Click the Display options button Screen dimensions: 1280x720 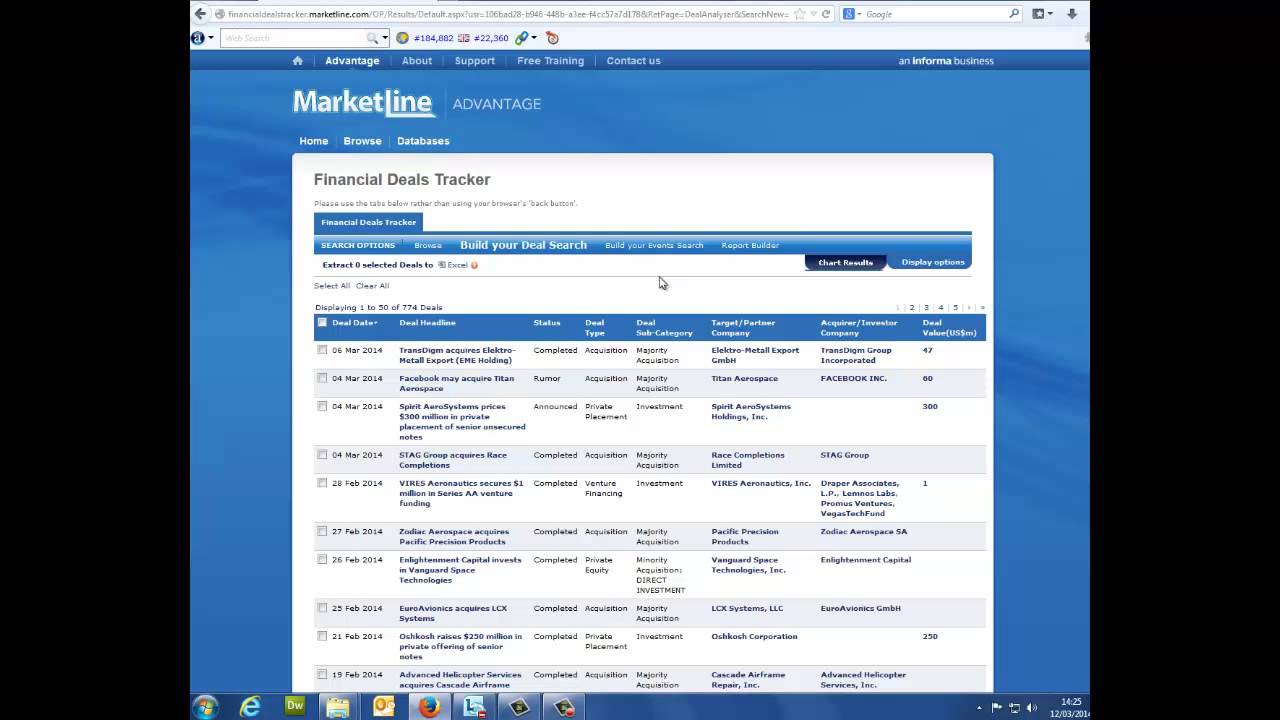932,262
